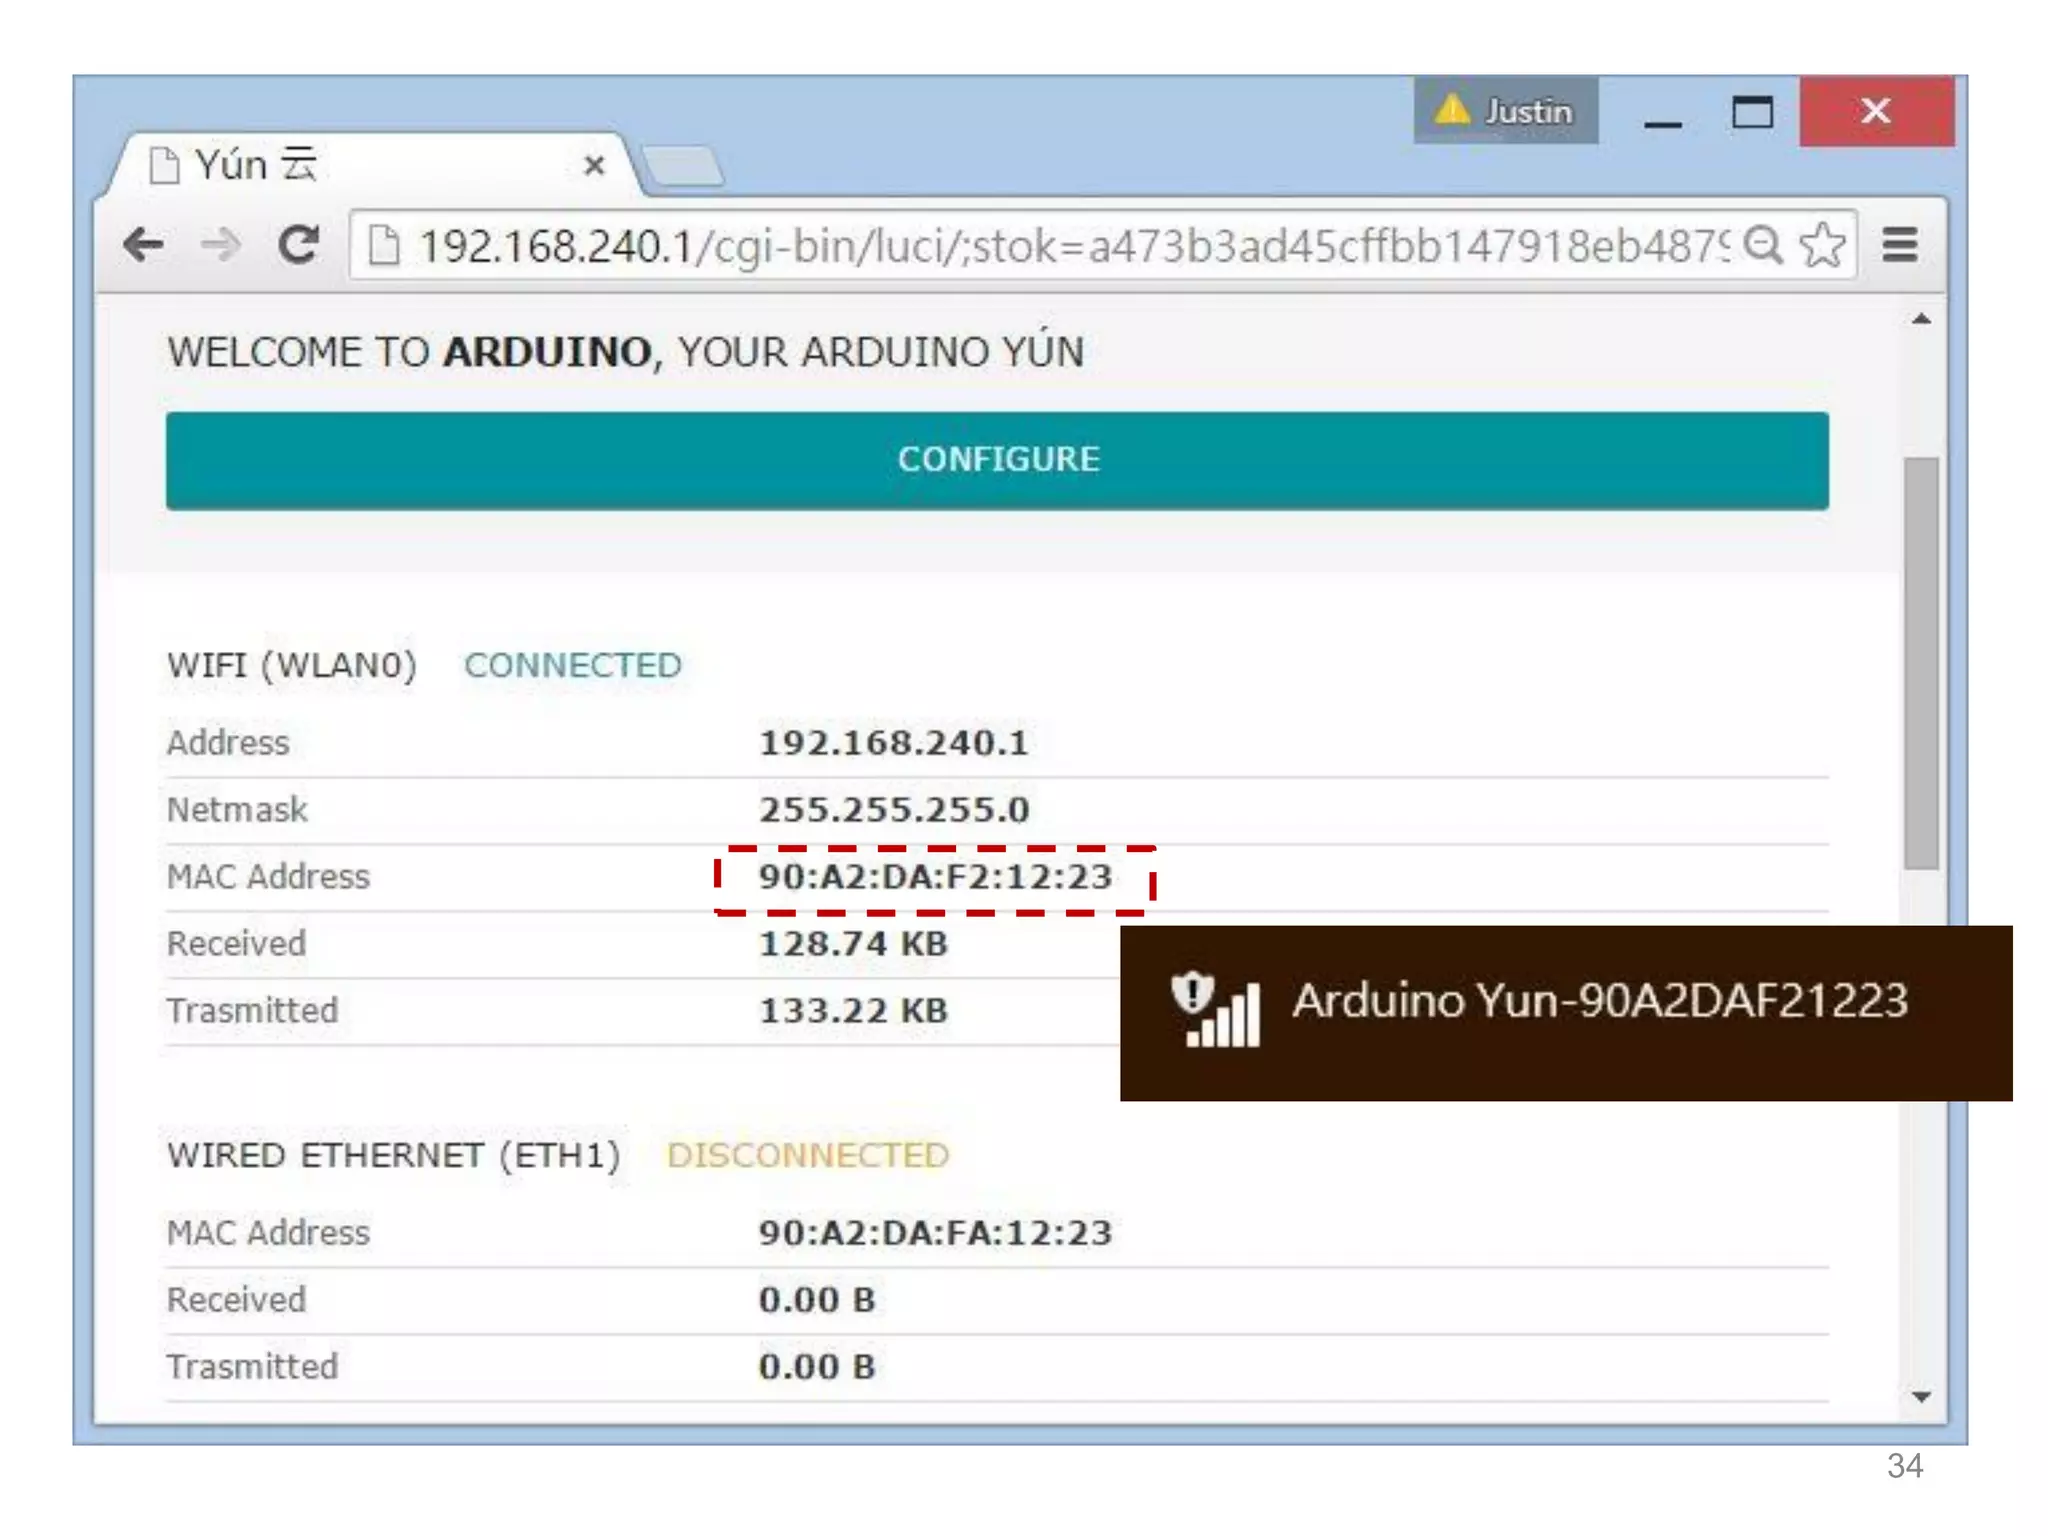The image size is (2048, 1536).
Task: Open the Chrome hamburger menu
Action: [1899, 245]
